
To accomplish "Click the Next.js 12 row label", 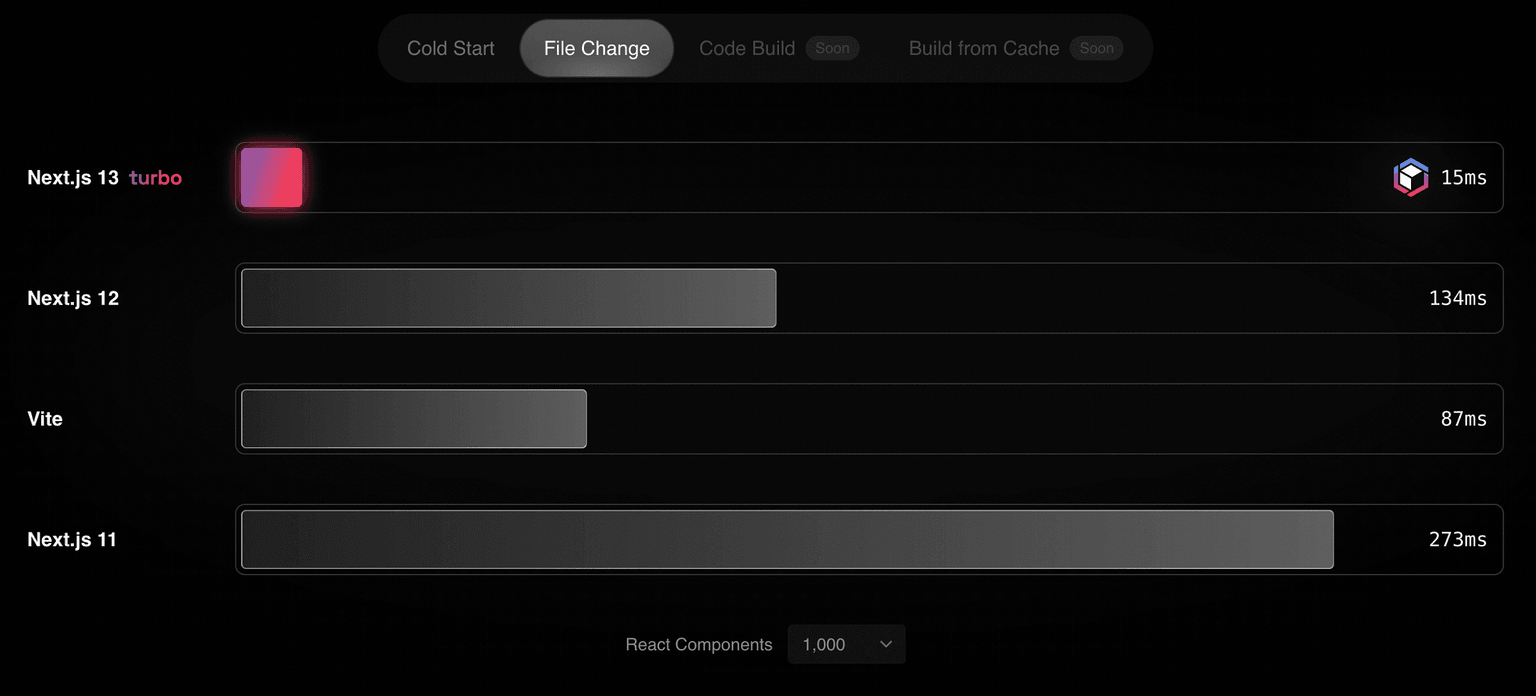I will click(x=73, y=298).
